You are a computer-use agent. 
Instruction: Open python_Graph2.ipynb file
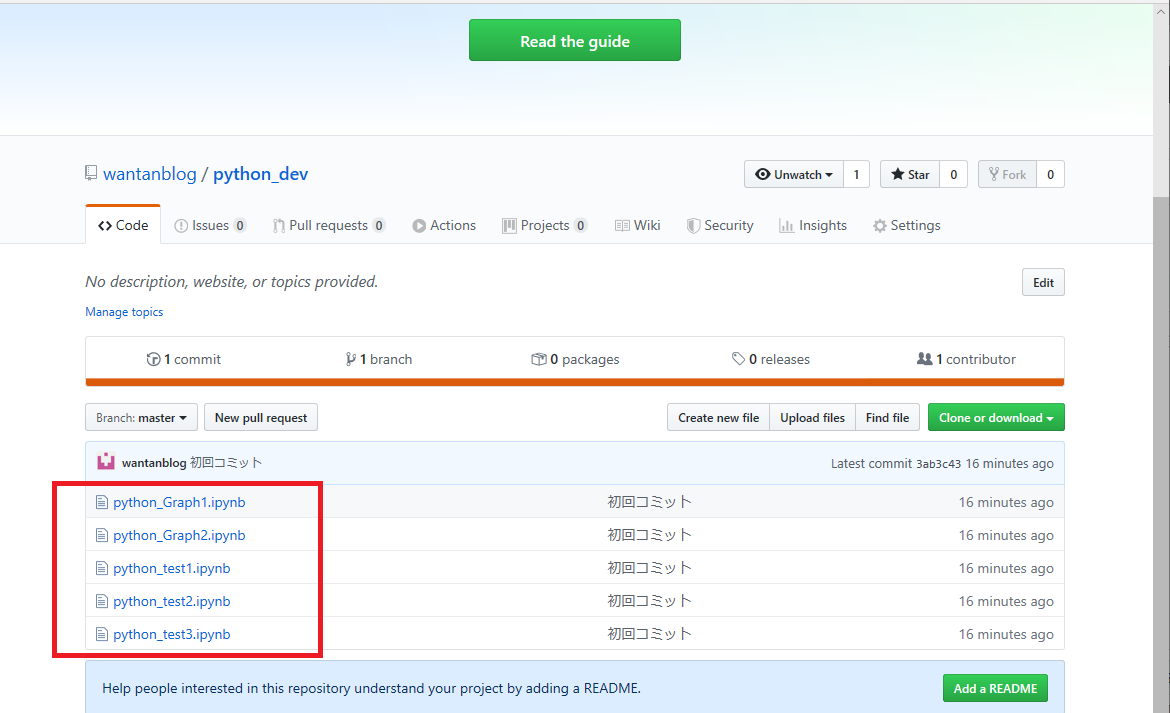[x=179, y=535]
